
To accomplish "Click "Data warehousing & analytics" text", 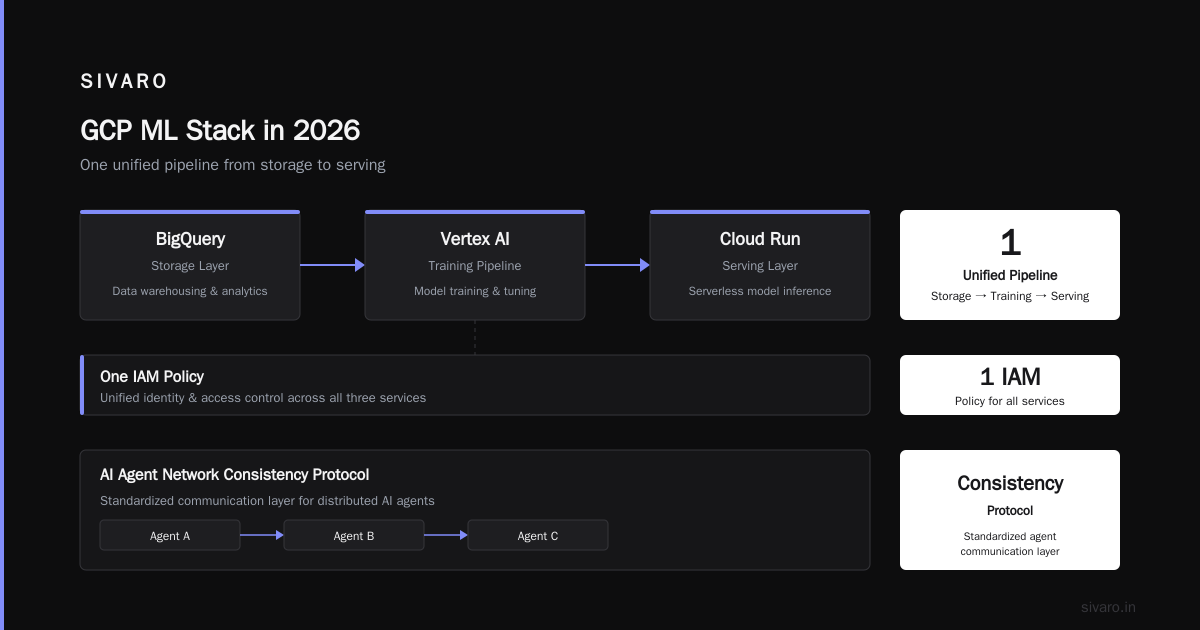I will pos(190,291).
